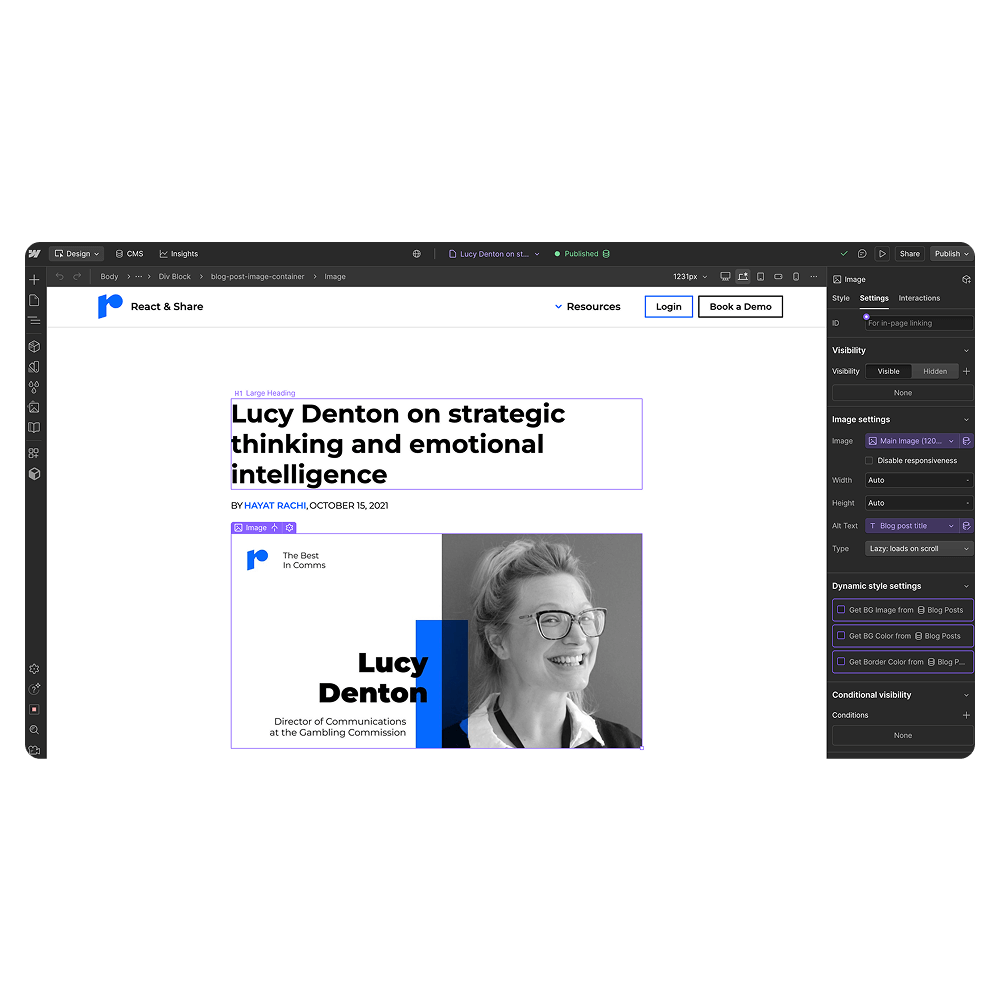Open the Main Image dropdown
Viewport: 1000px width, 1000px height.
[912, 440]
